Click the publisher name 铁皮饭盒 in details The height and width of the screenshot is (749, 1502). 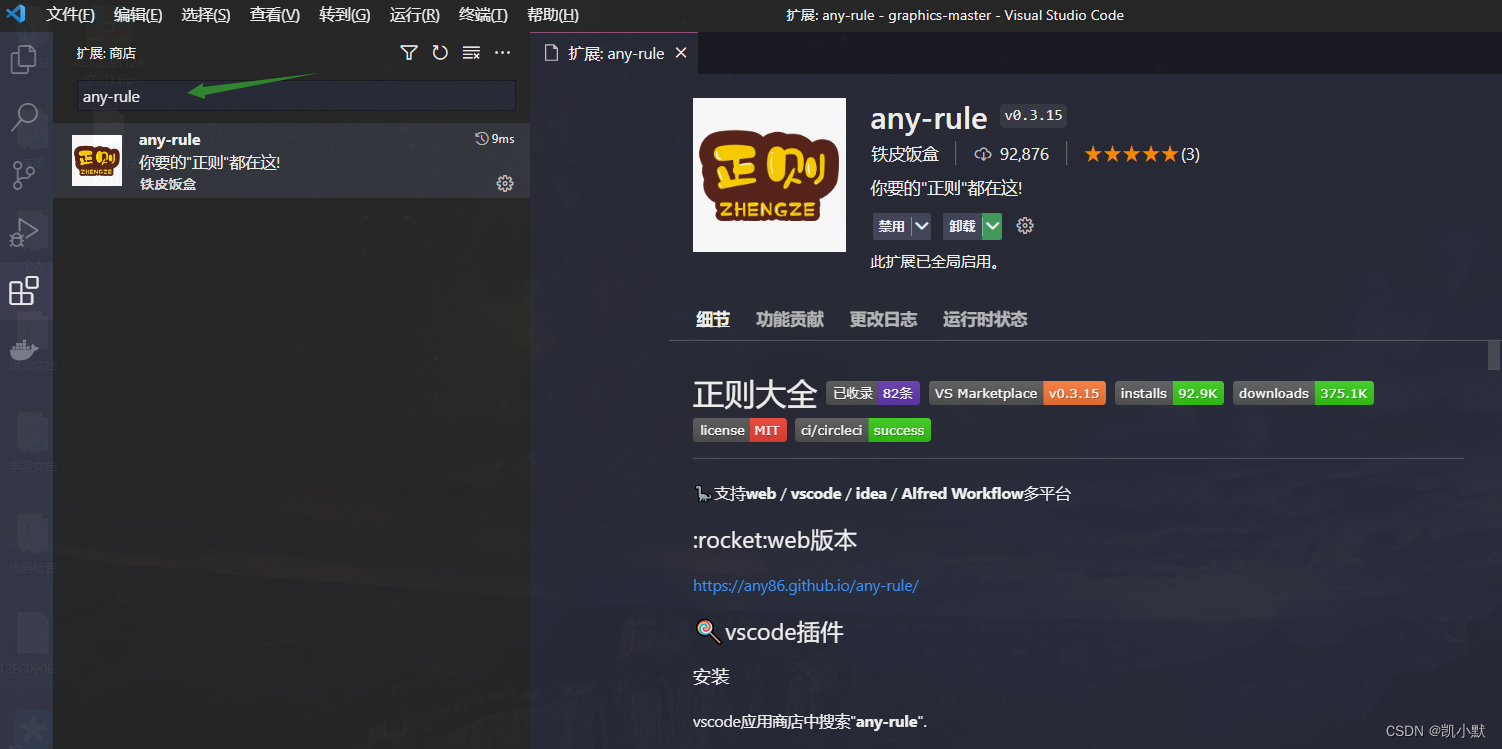pos(905,154)
